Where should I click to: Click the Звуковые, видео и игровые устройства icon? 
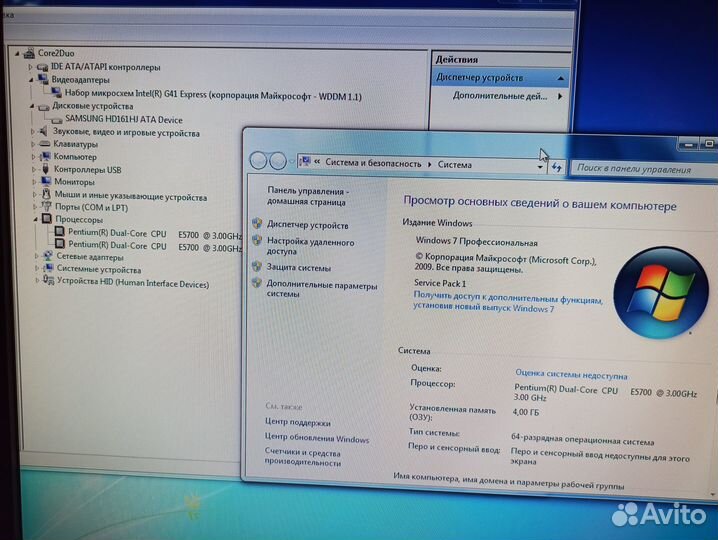point(44,132)
